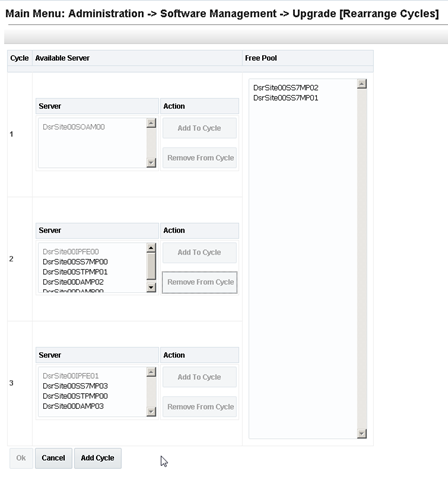Cancel the rearrange cycles dialog

53,458
